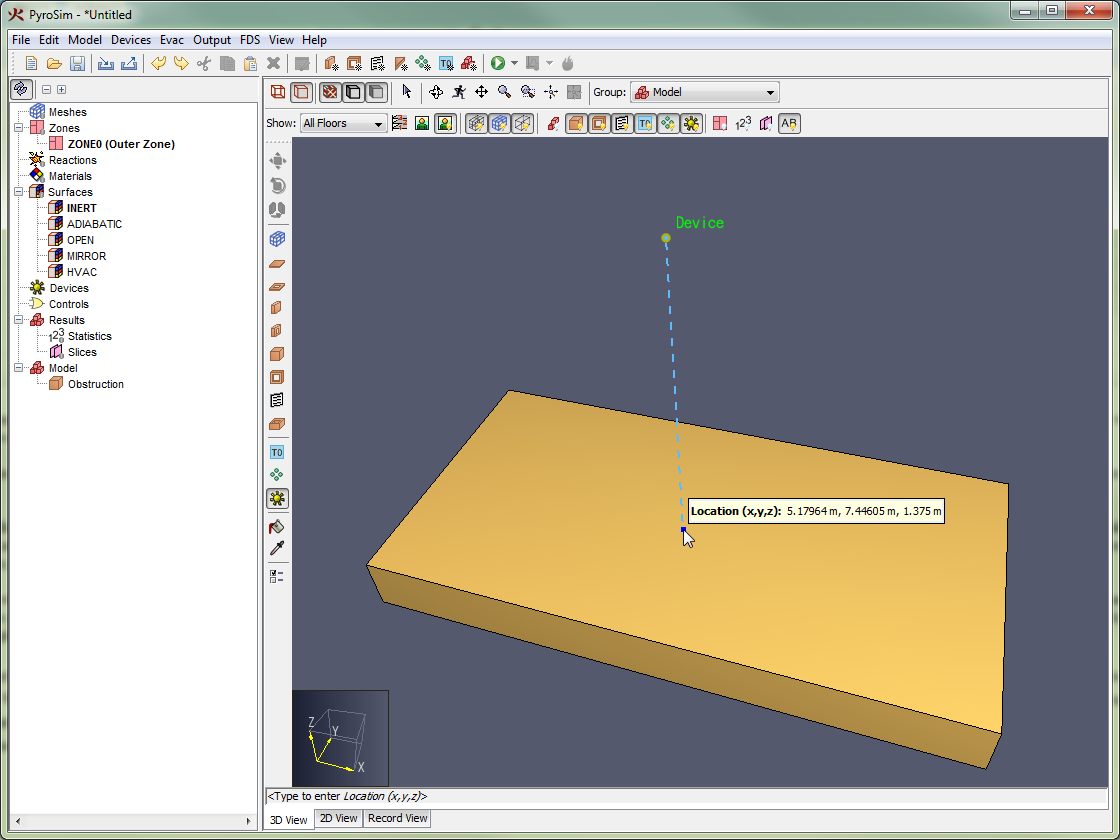The width and height of the screenshot is (1120, 840).
Task: Select the Draw Mesh tool in the side toolbar
Action: coord(277,239)
